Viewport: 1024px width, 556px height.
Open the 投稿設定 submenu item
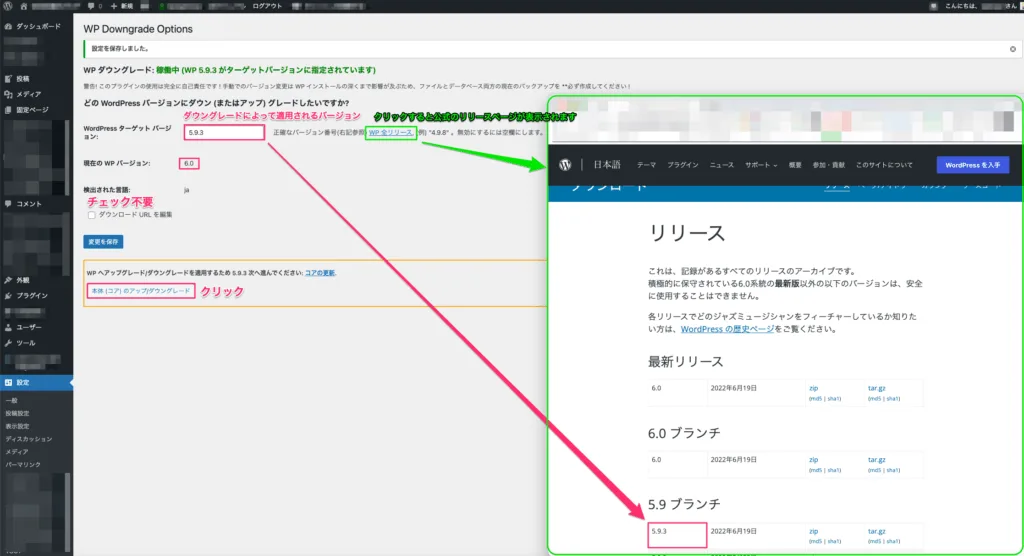[x=17, y=414]
